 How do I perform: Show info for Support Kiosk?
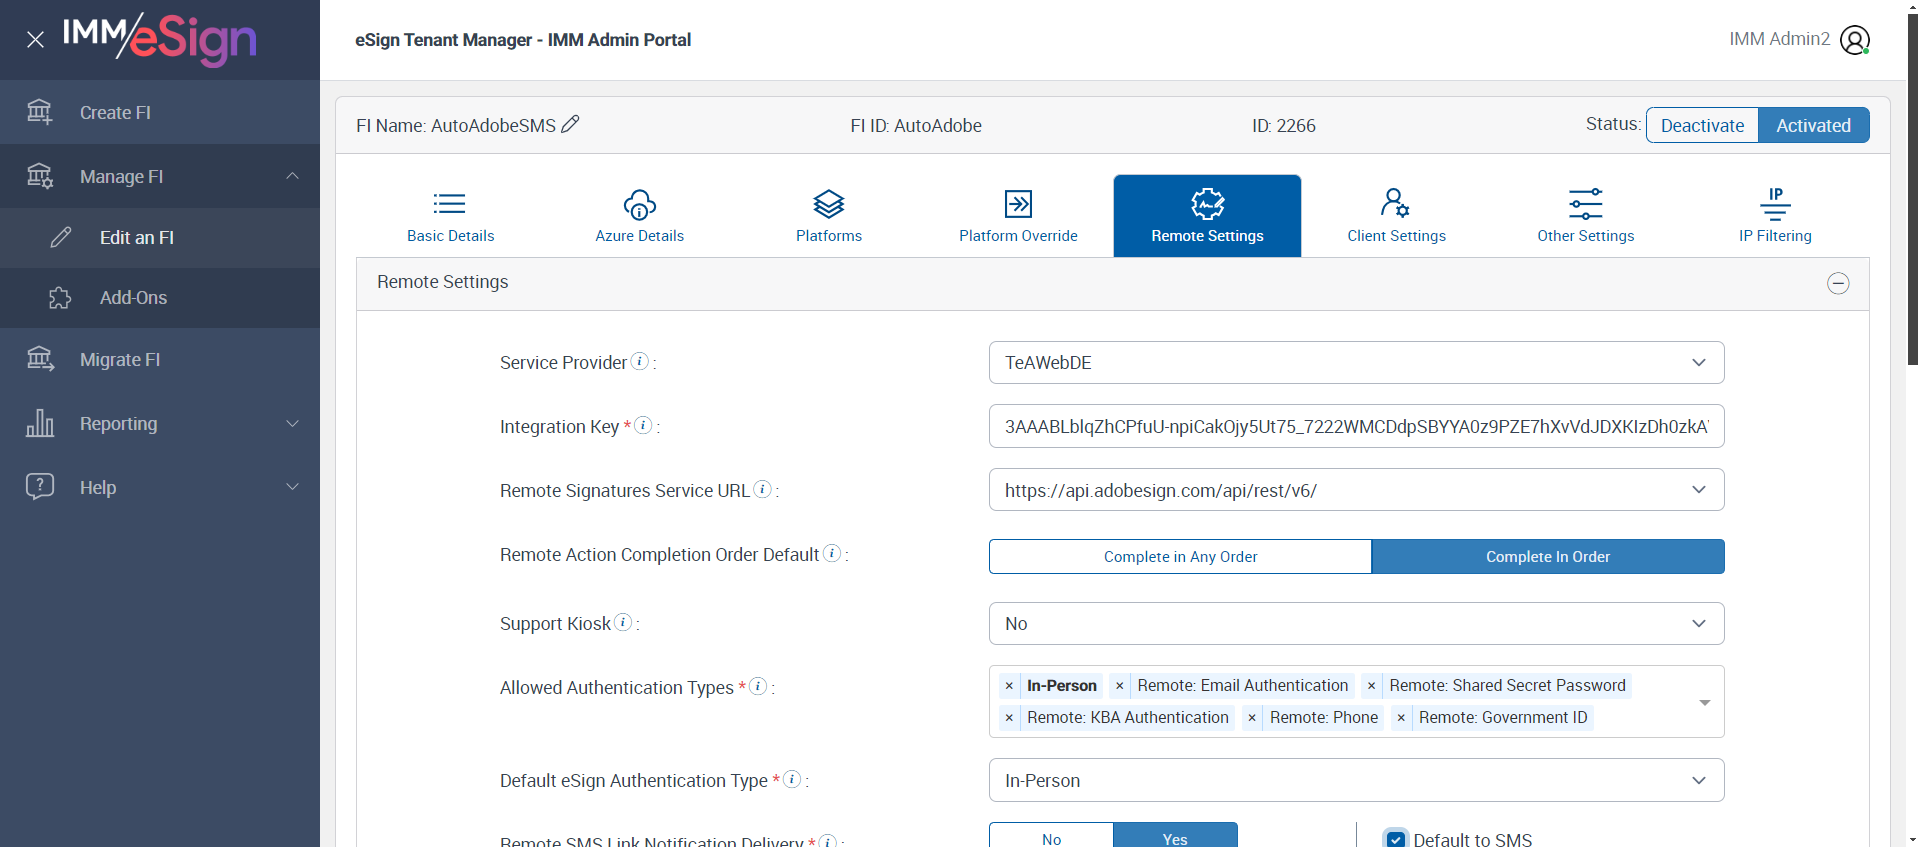click(x=623, y=622)
